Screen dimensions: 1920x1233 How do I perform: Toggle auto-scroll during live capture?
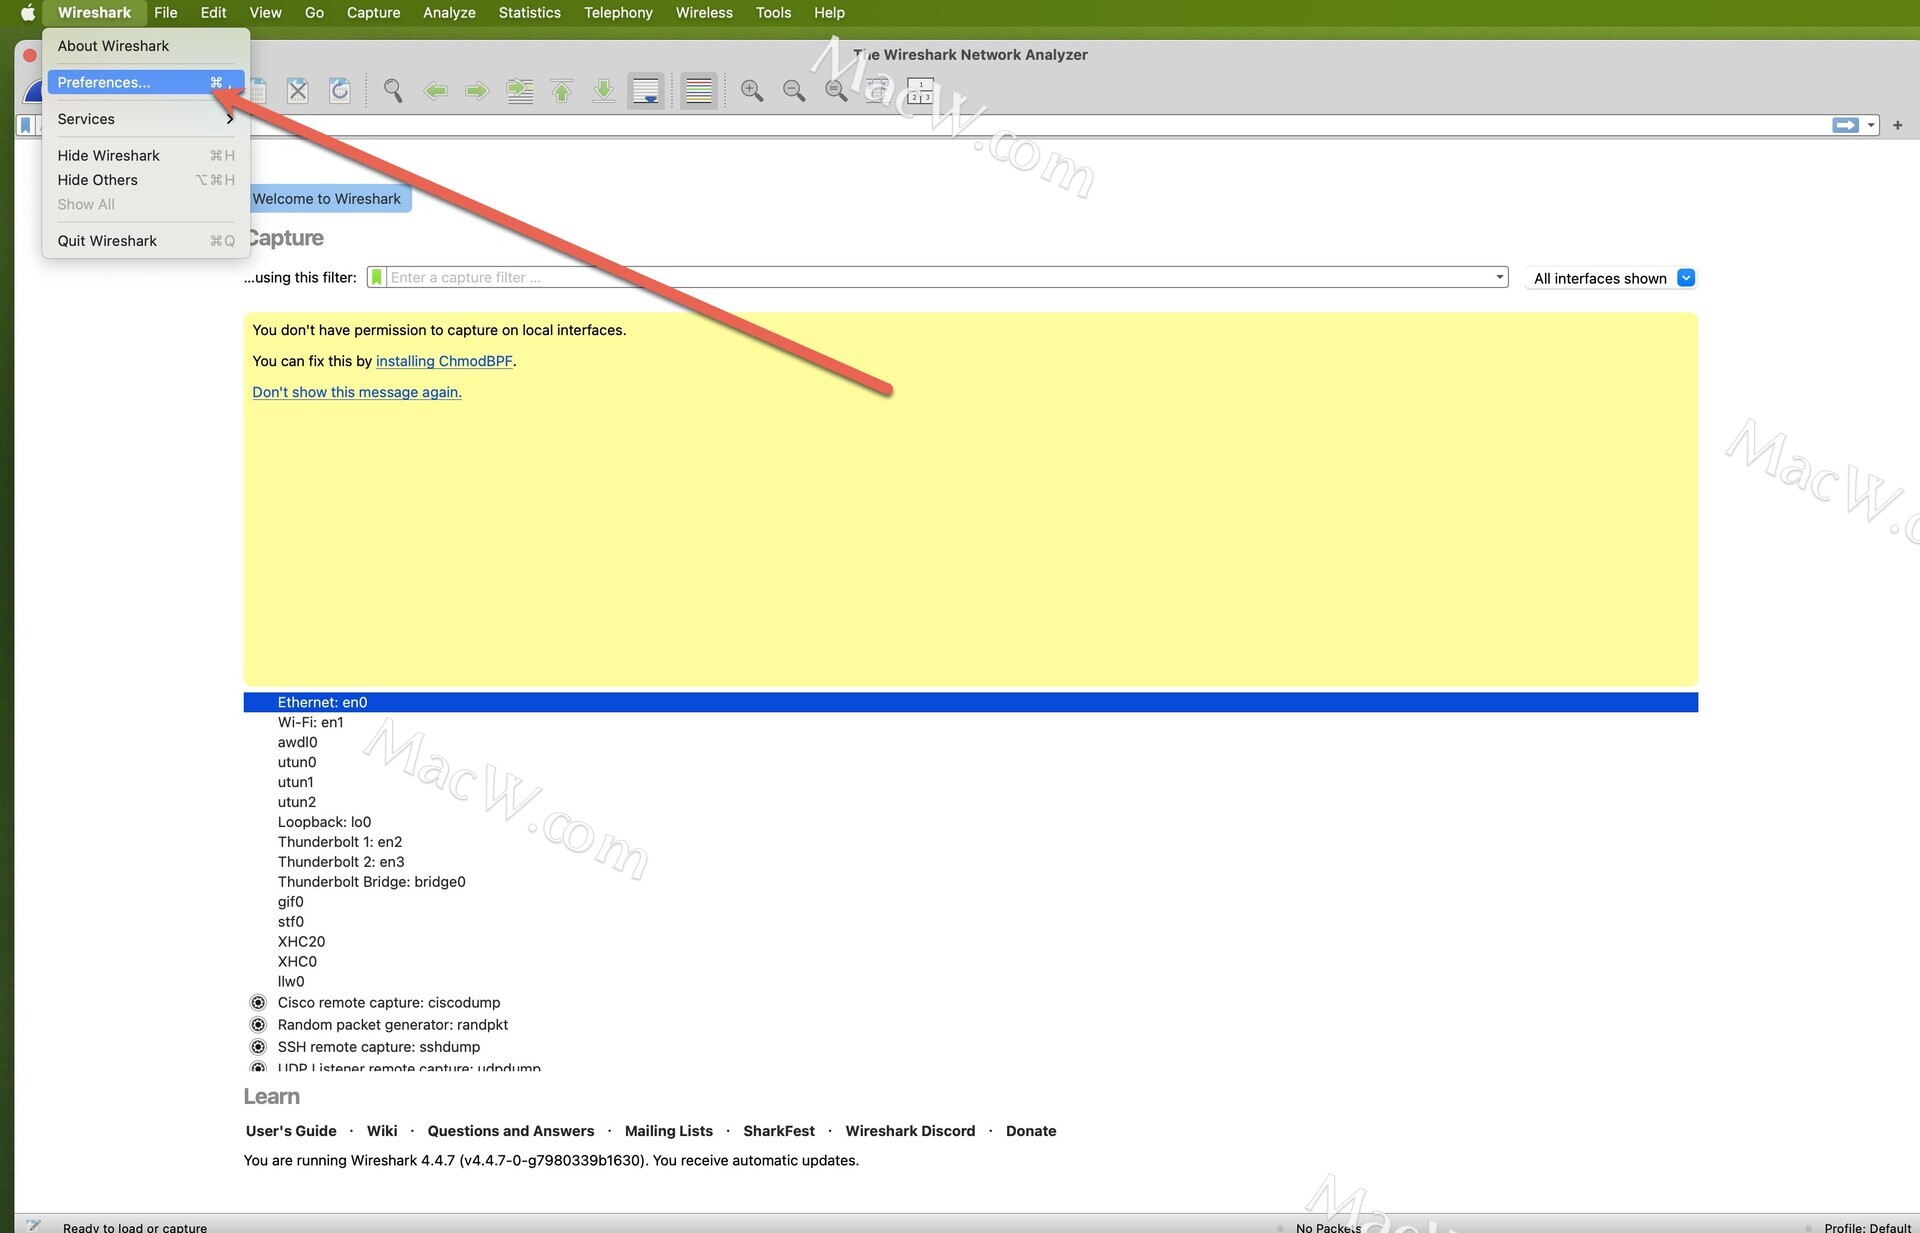coord(646,91)
